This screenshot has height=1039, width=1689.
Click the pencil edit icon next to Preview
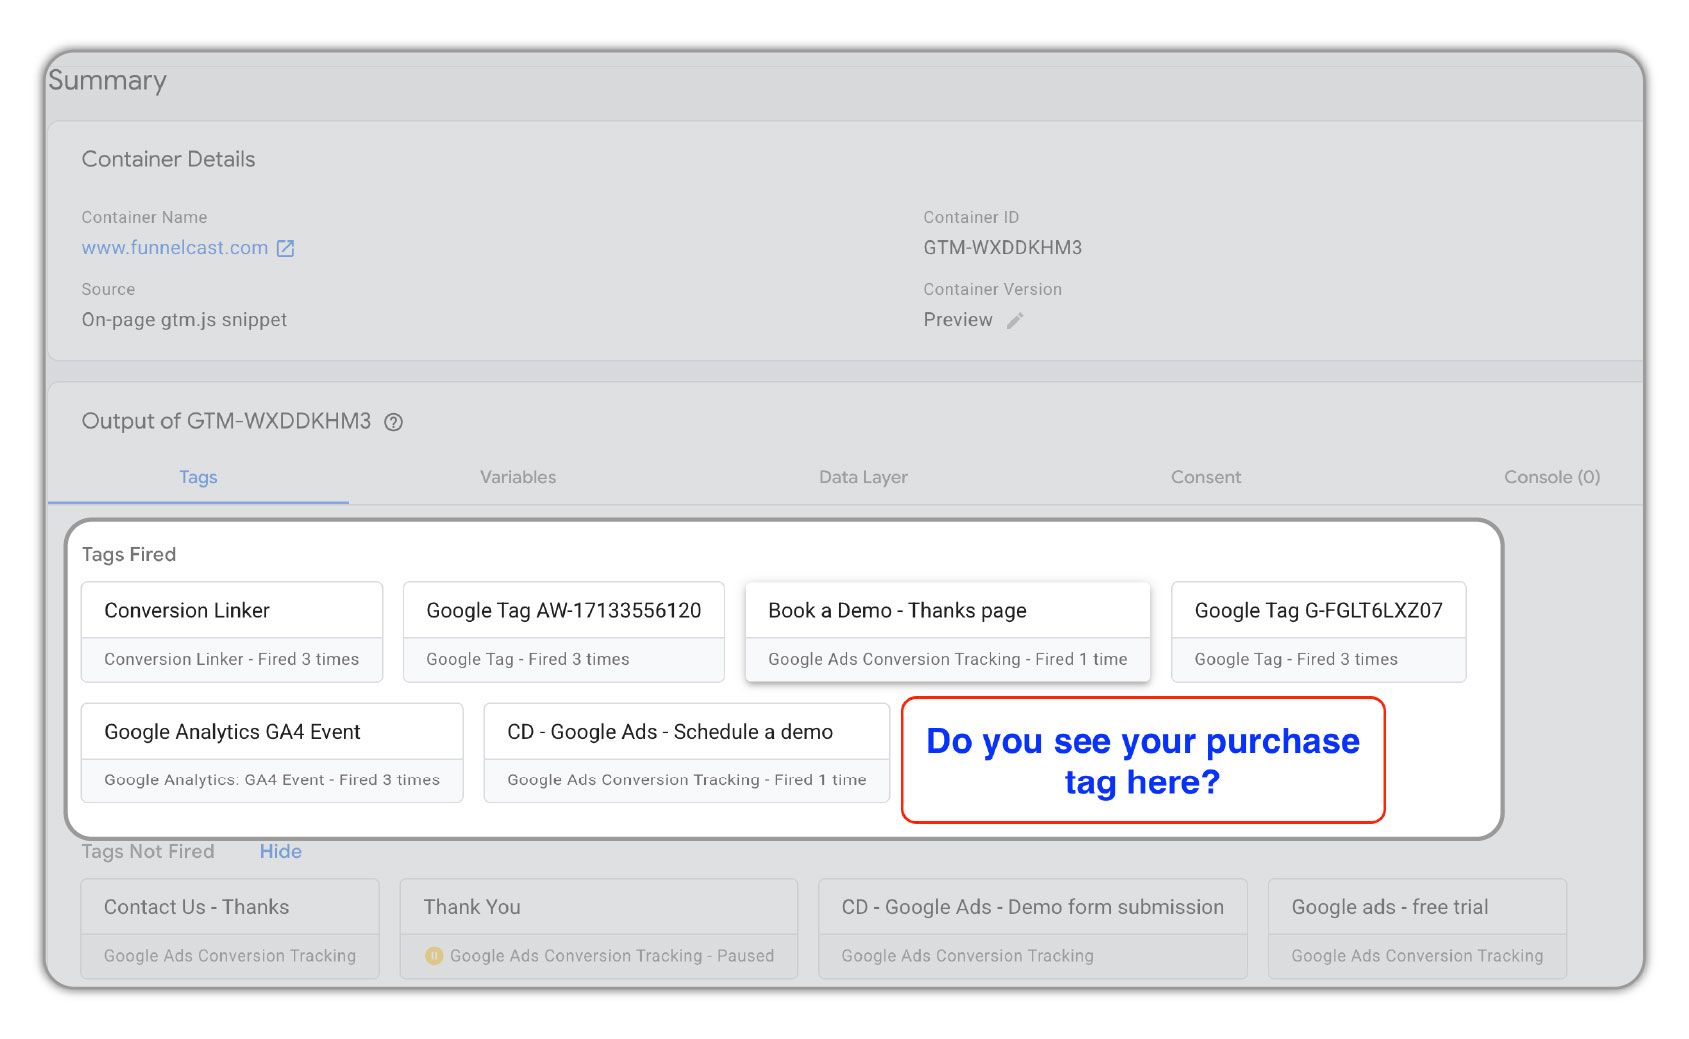click(x=1015, y=320)
